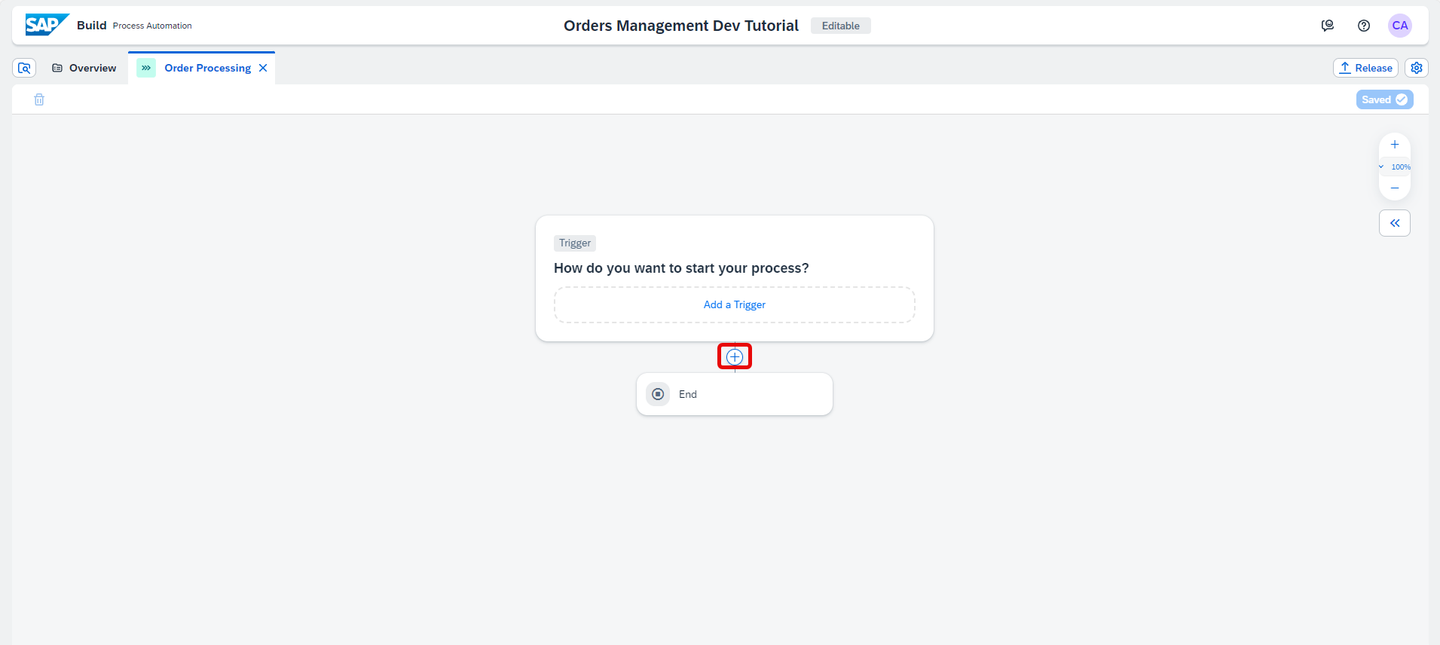Click the End stop icon
Screen dimensions: 1440x645
tap(658, 394)
